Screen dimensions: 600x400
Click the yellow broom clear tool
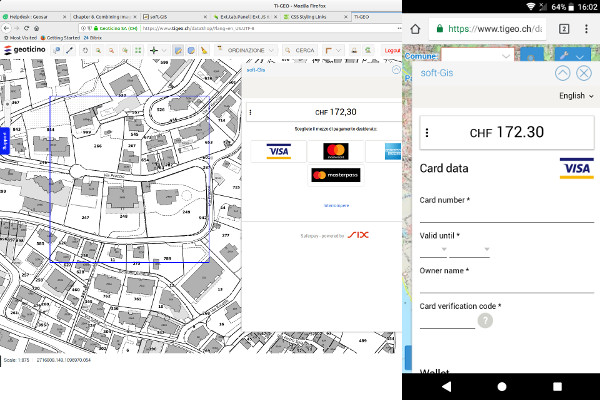(x=204, y=50)
